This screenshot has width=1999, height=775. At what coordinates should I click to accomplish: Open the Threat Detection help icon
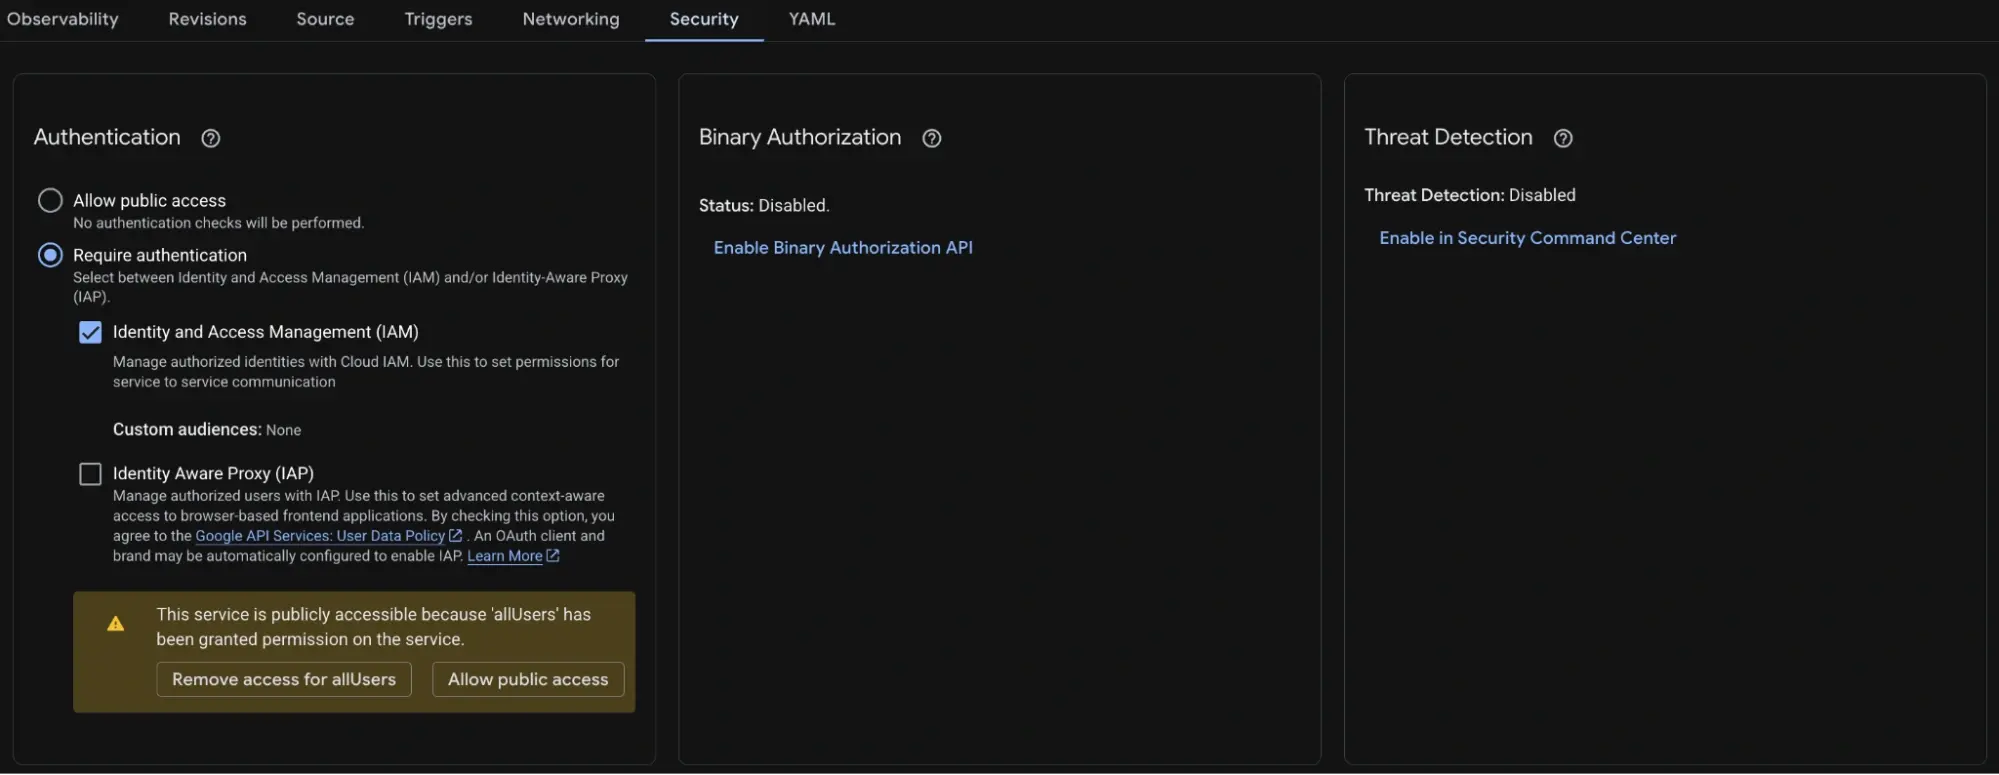(1563, 138)
